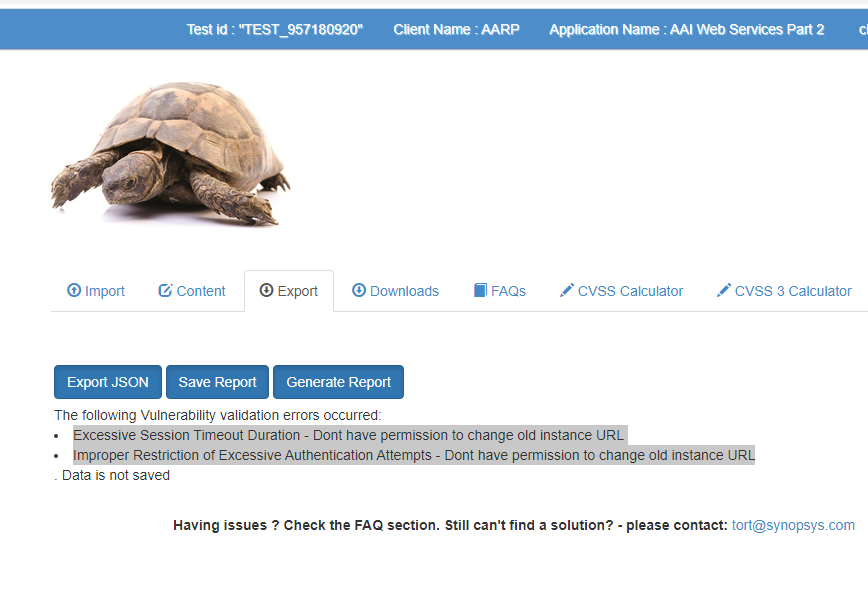Switch to the Content tab
This screenshot has height=594, width=868.
click(192, 291)
